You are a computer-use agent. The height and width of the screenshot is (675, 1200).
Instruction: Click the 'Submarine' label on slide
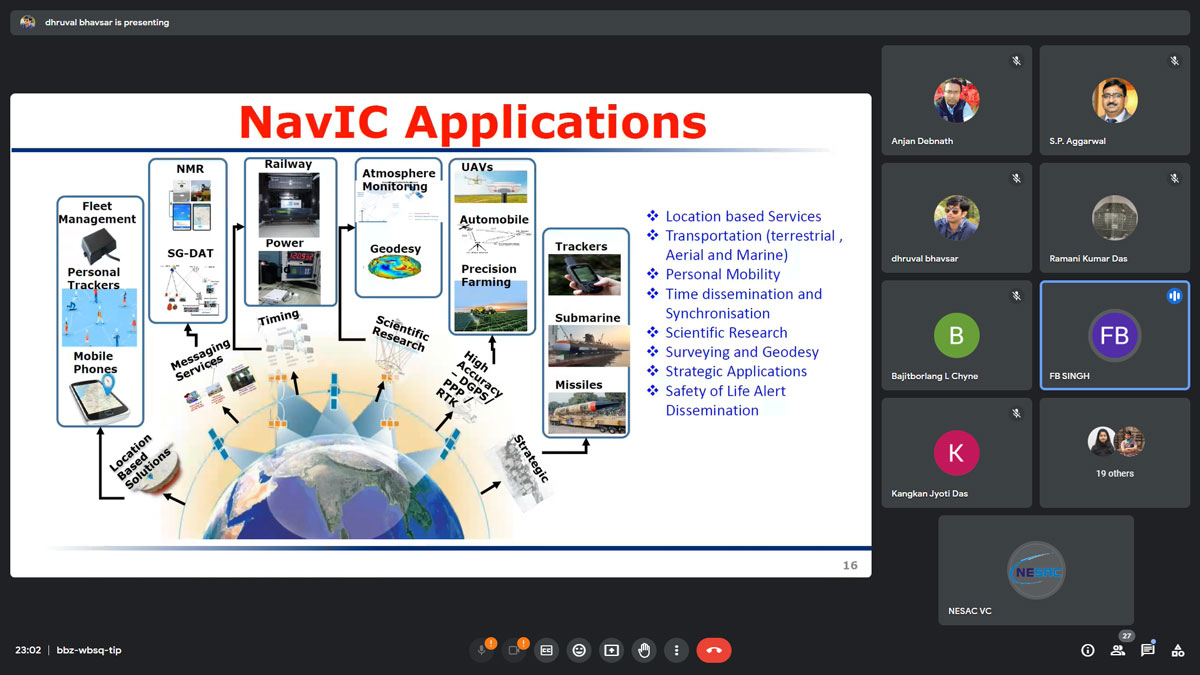588,318
